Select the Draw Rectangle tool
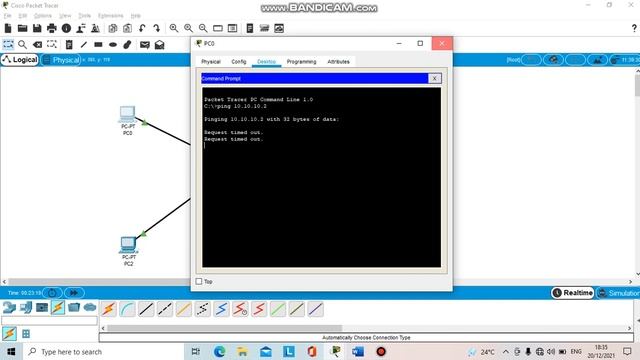 tap(98, 44)
